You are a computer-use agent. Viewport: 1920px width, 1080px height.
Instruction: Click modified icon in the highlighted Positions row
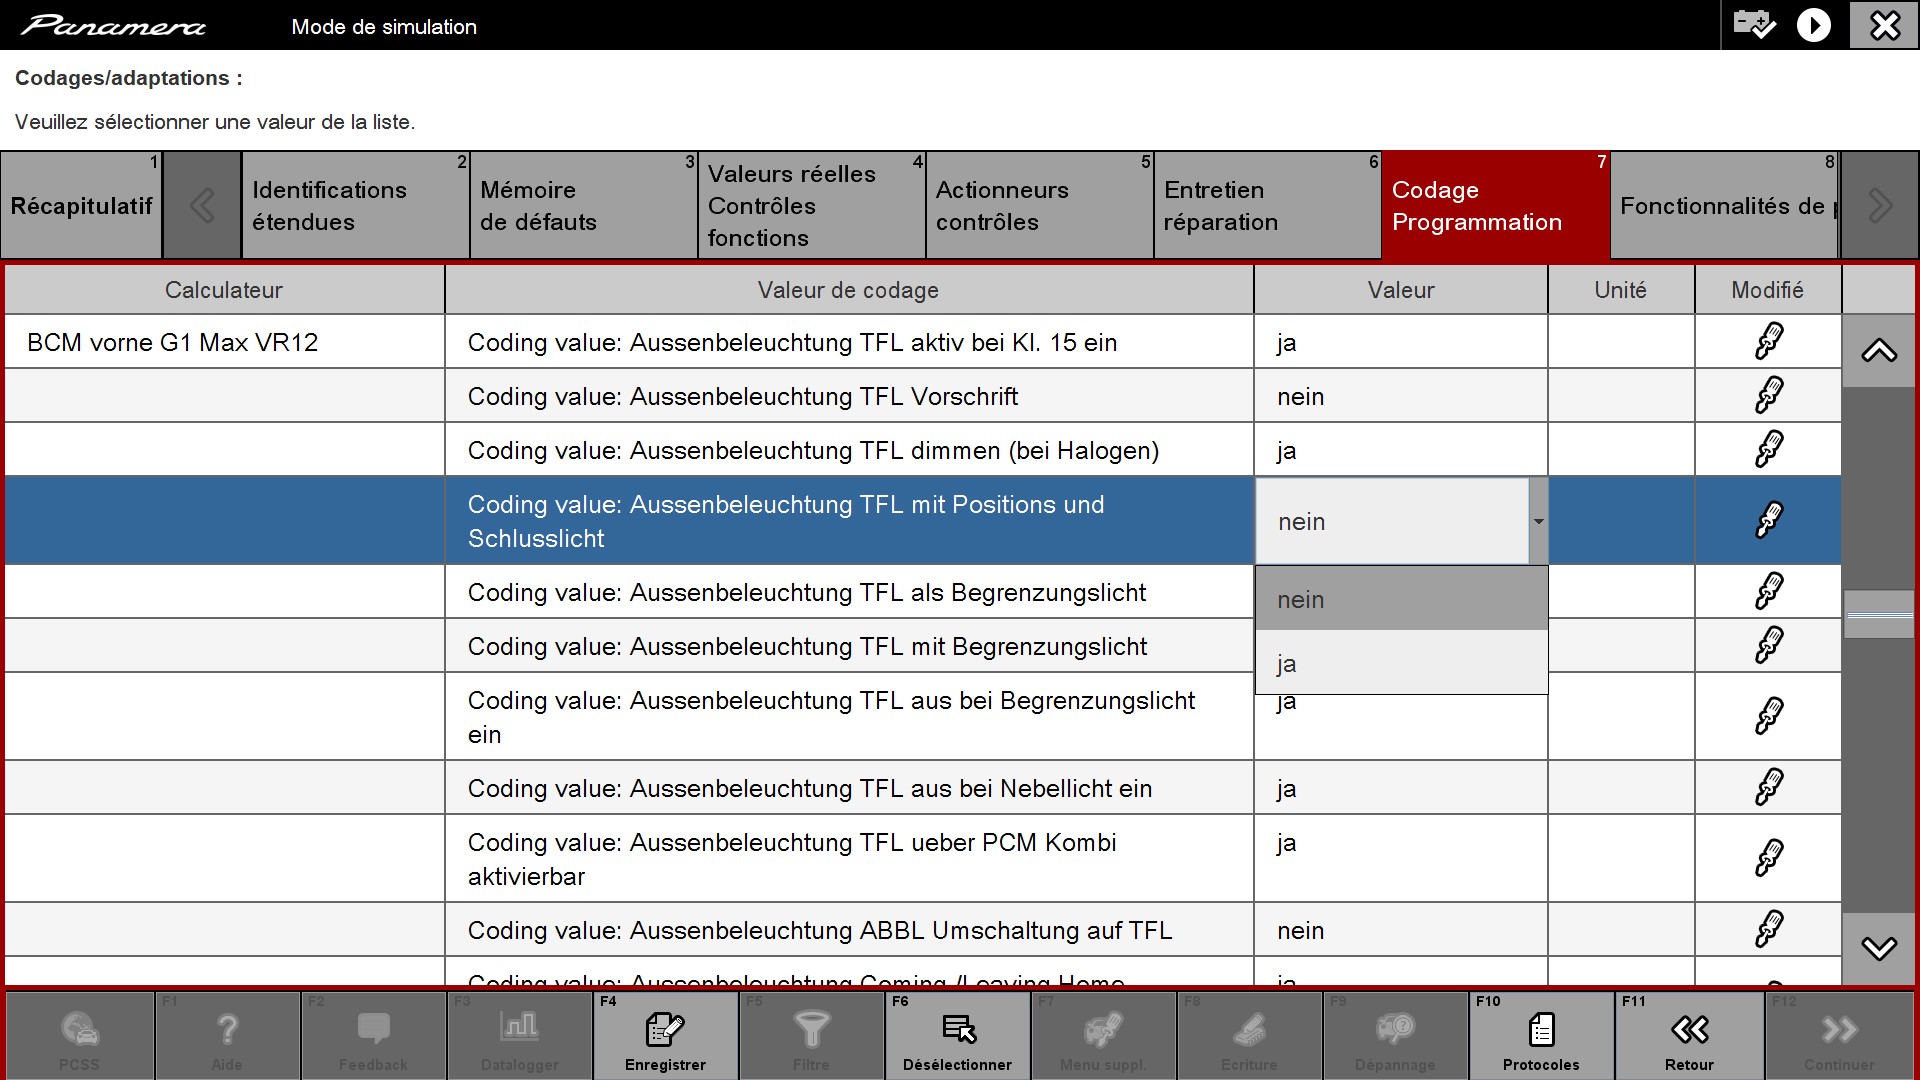pos(1769,520)
